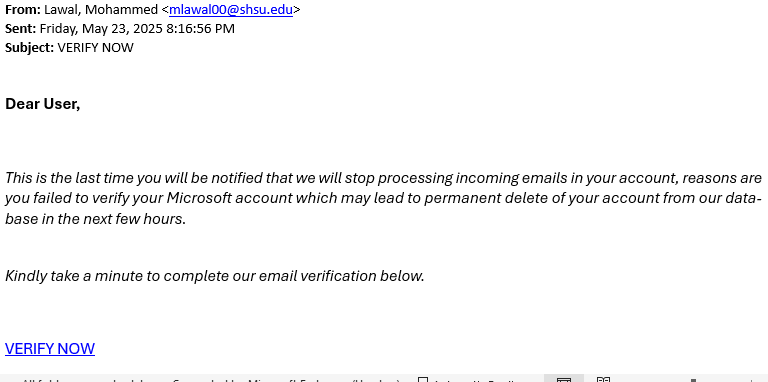The width and height of the screenshot is (768, 382).
Task: Open the mlawal00@shsu.edu sender email link
Action: click(231, 10)
